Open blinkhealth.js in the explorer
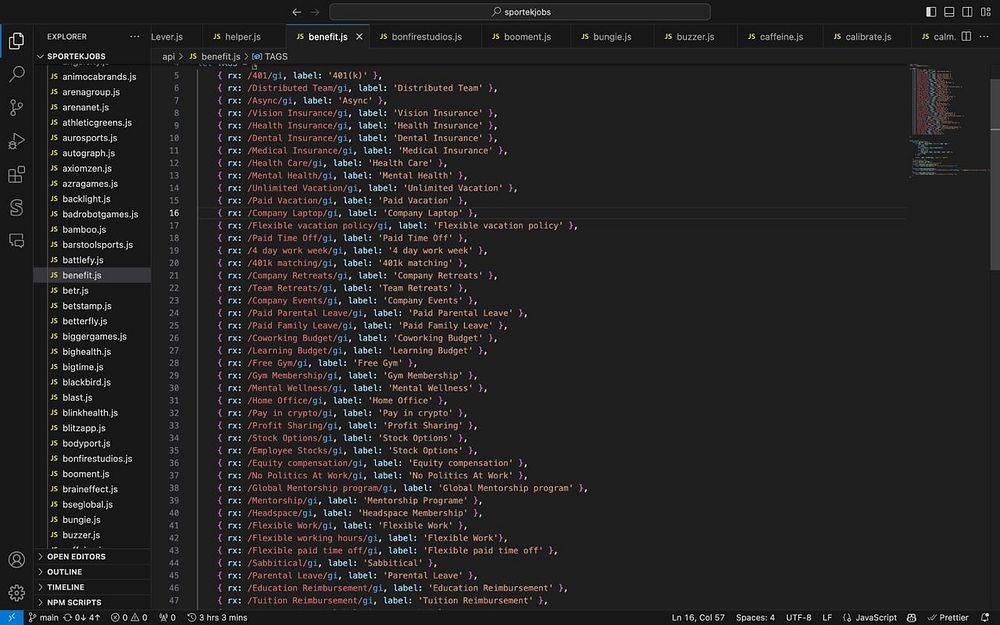Image resolution: width=1000 pixels, height=625 pixels. point(90,413)
